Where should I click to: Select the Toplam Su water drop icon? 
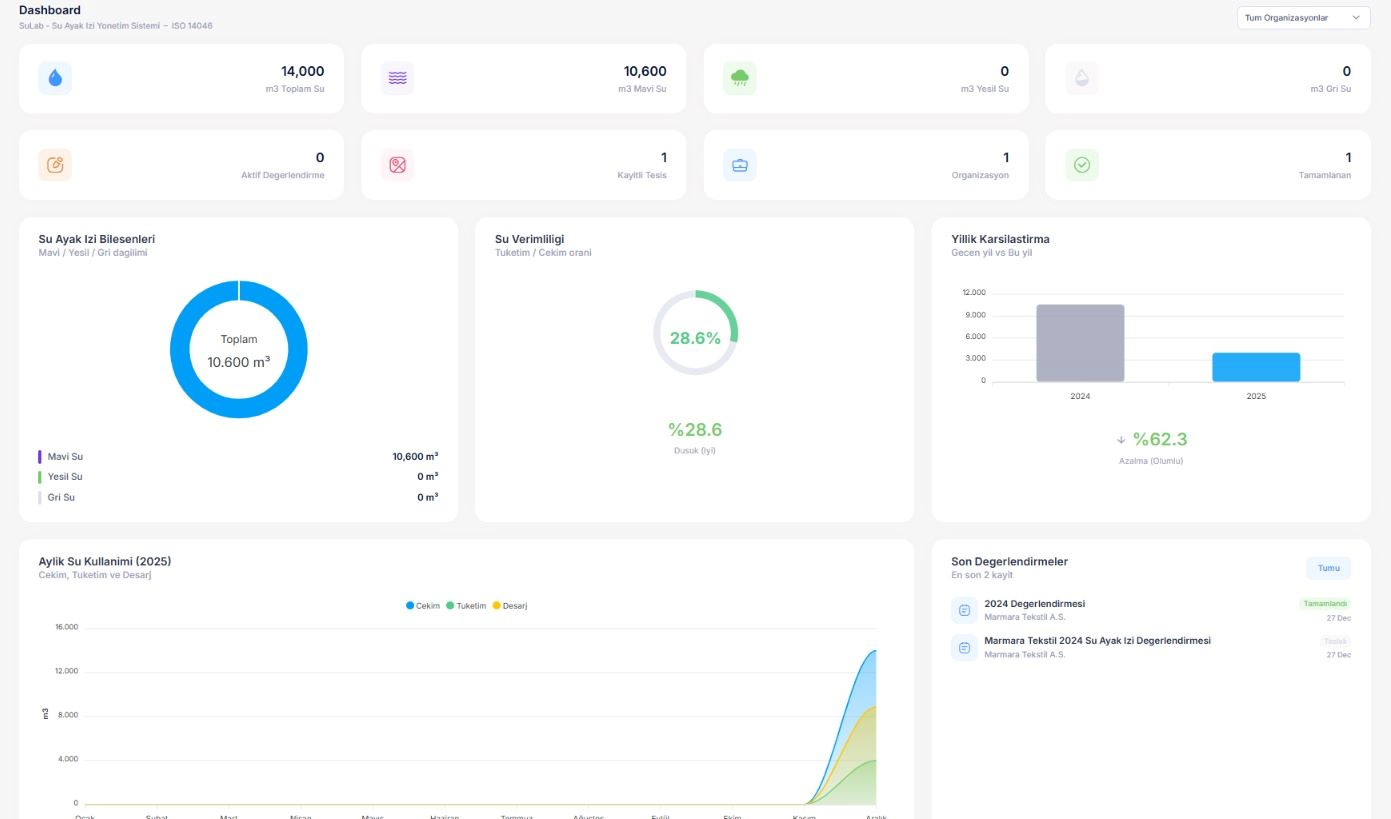pyautogui.click(x=55, y=77)
